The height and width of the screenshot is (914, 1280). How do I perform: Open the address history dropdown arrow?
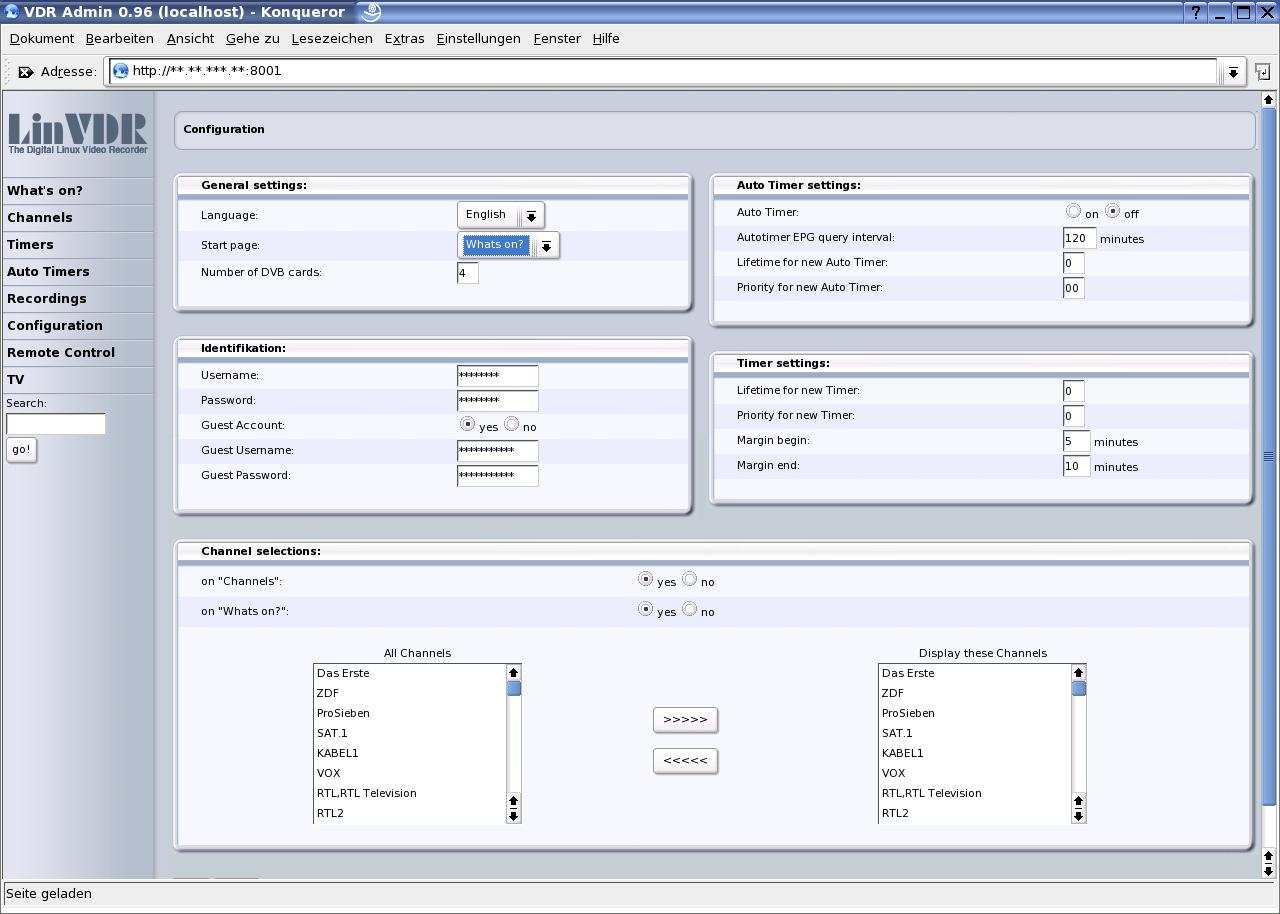point(1233,72)
